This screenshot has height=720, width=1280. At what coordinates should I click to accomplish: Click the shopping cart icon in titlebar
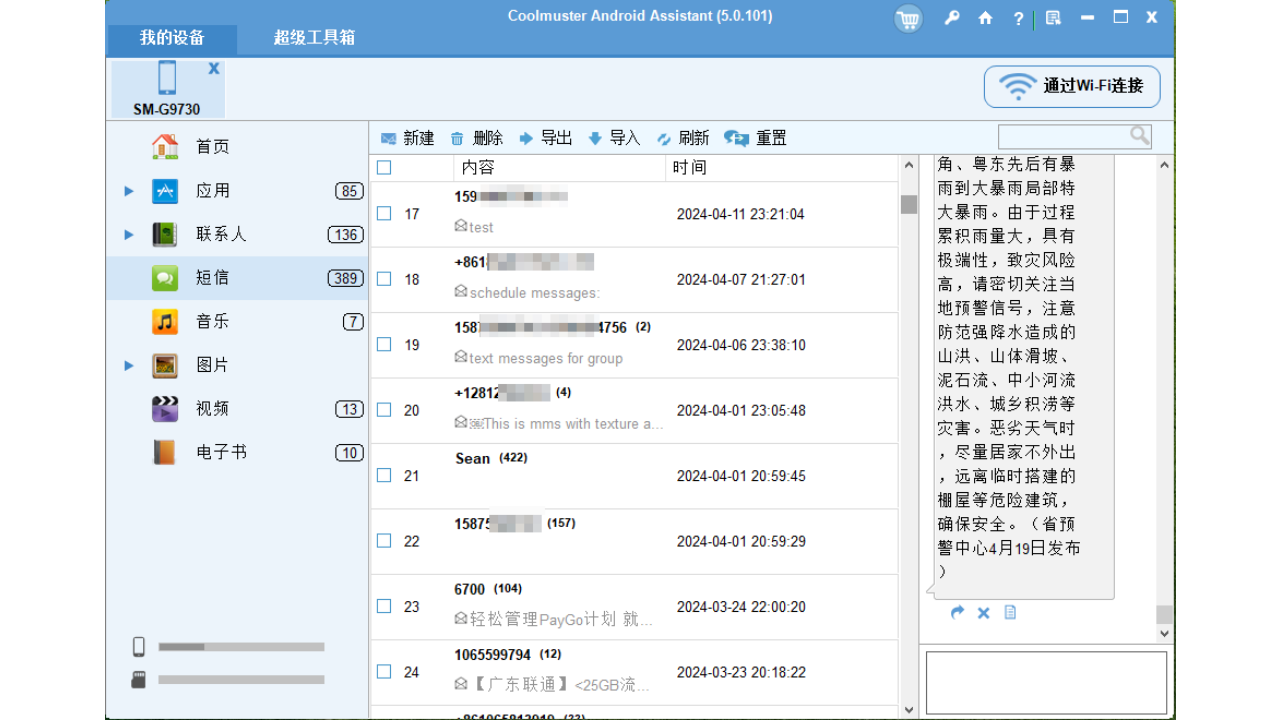click(x=907, y=18)
